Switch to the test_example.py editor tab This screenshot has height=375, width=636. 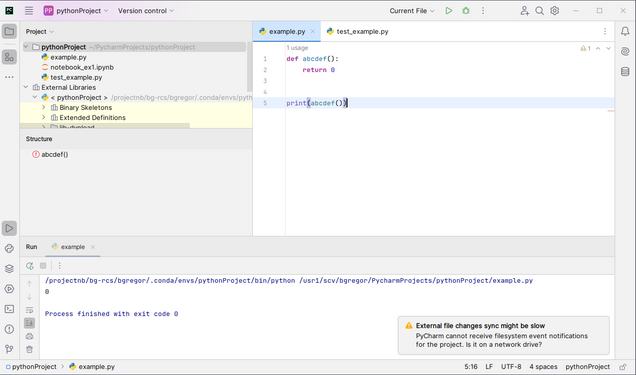pos(357,31)
